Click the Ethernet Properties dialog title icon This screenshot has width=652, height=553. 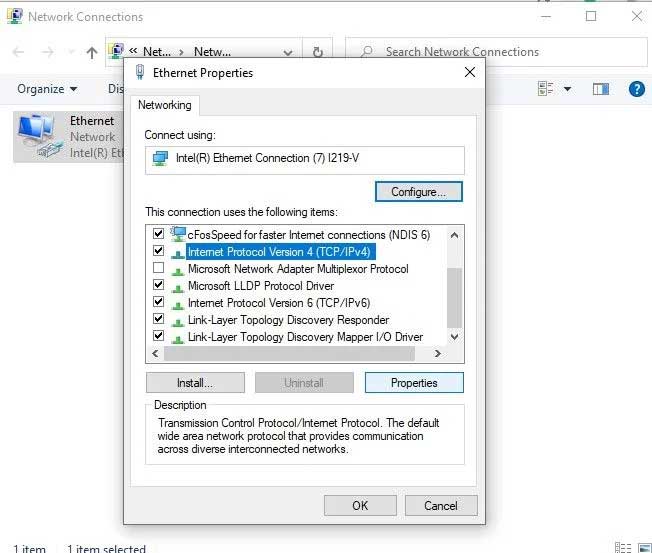pos(140,72)
